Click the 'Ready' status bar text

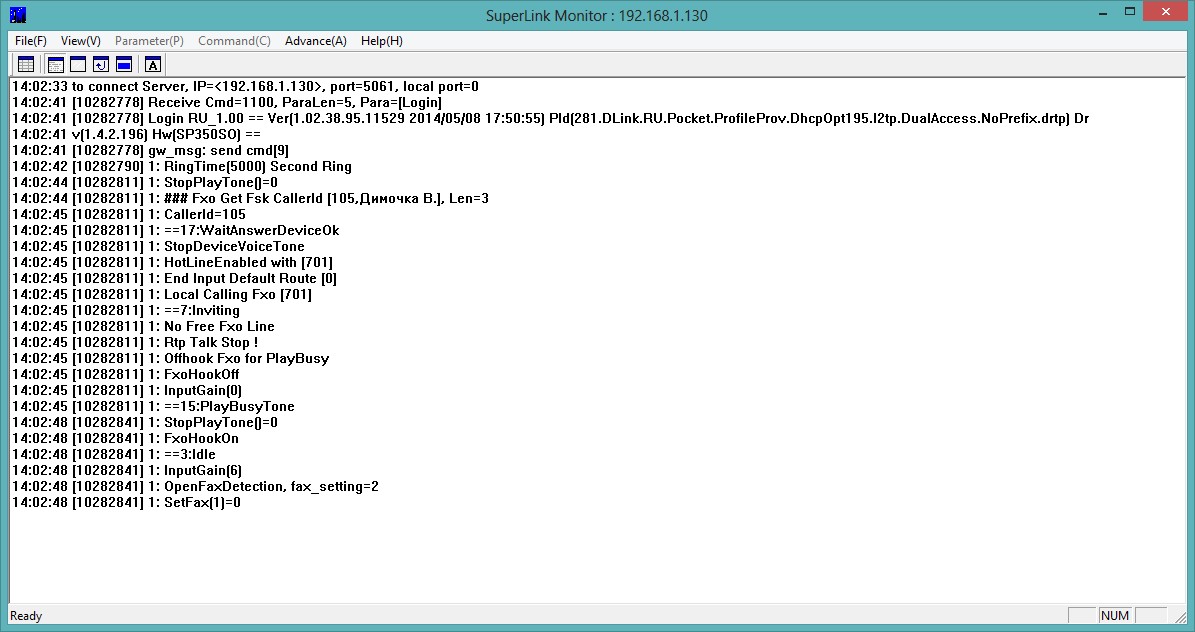tap(26, 615)
